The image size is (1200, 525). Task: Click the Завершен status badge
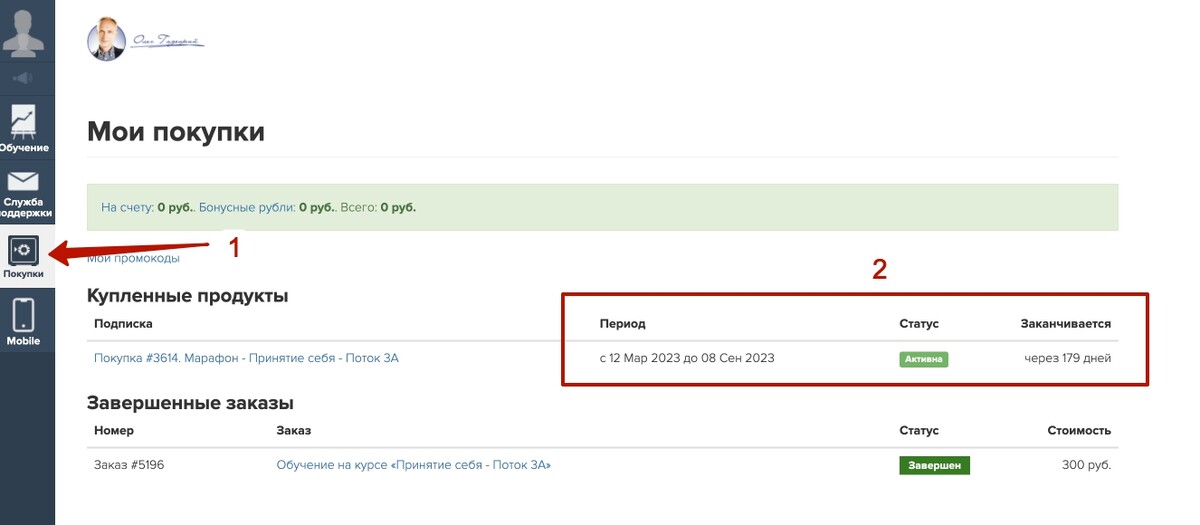pos(934,466)
